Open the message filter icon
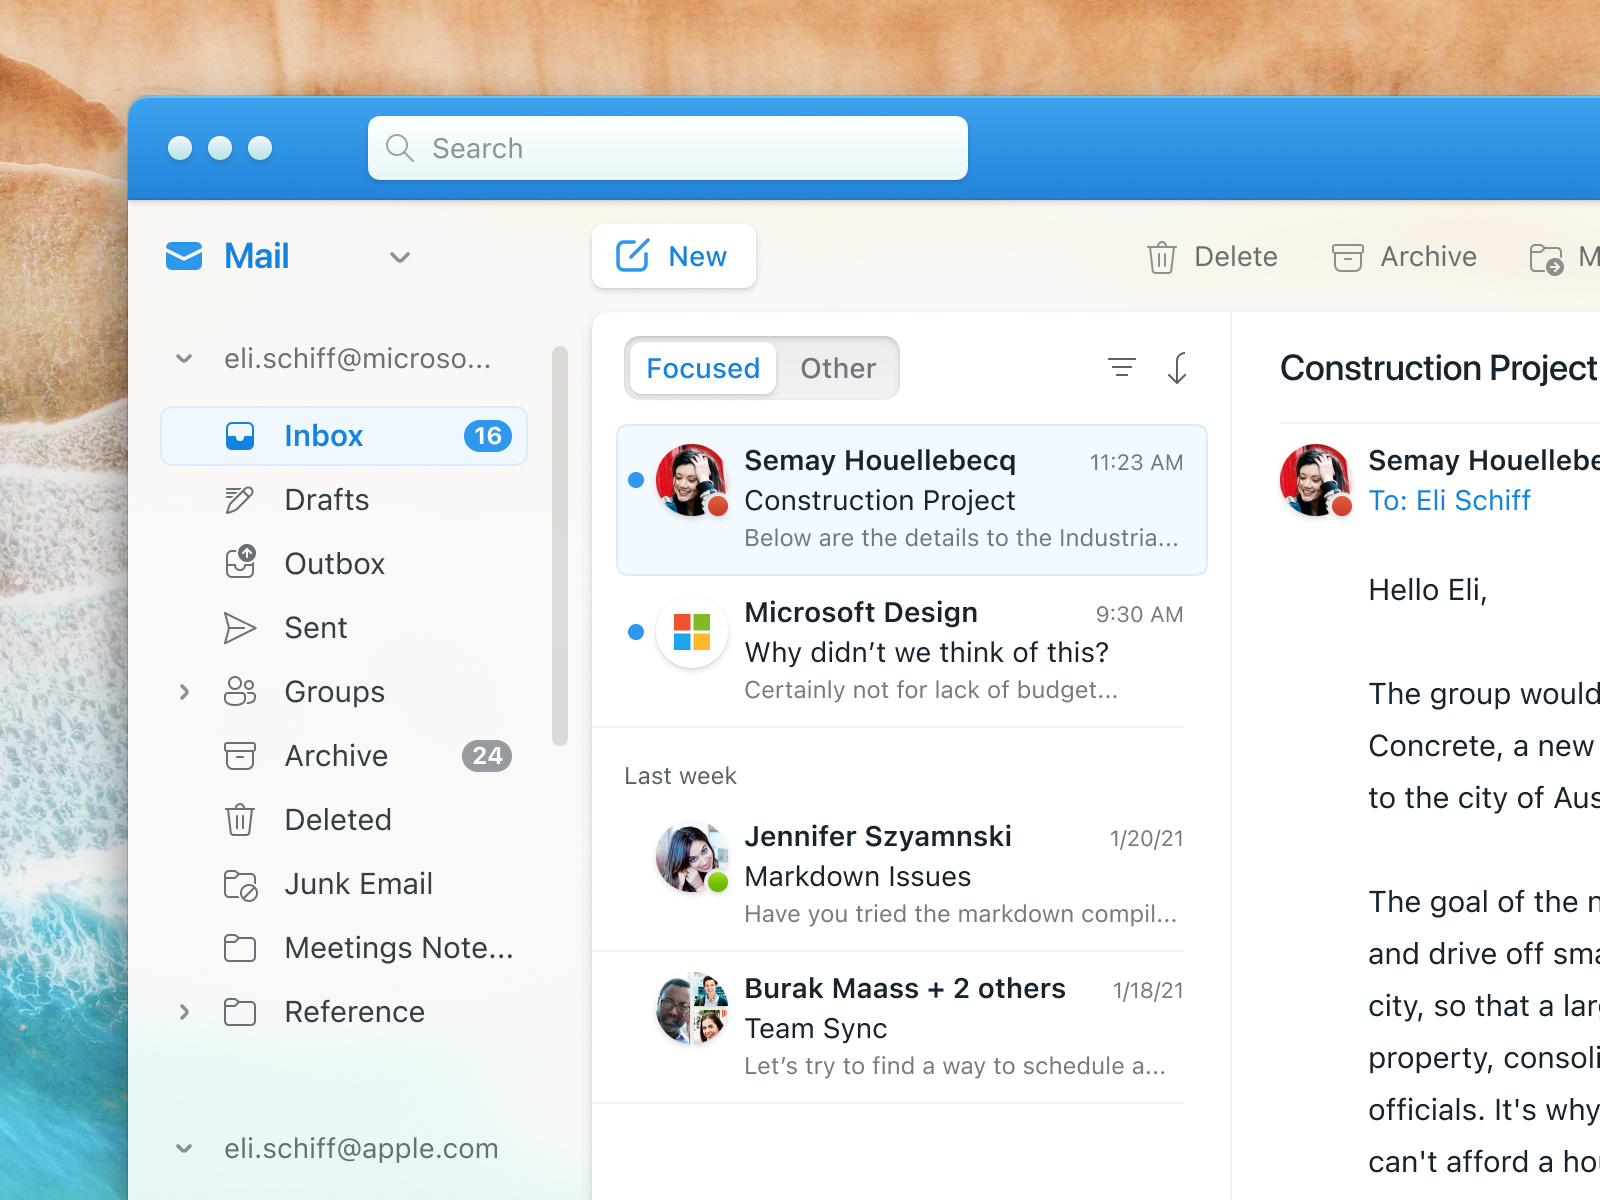The image size is (1600, 1200). [1122, 368]
